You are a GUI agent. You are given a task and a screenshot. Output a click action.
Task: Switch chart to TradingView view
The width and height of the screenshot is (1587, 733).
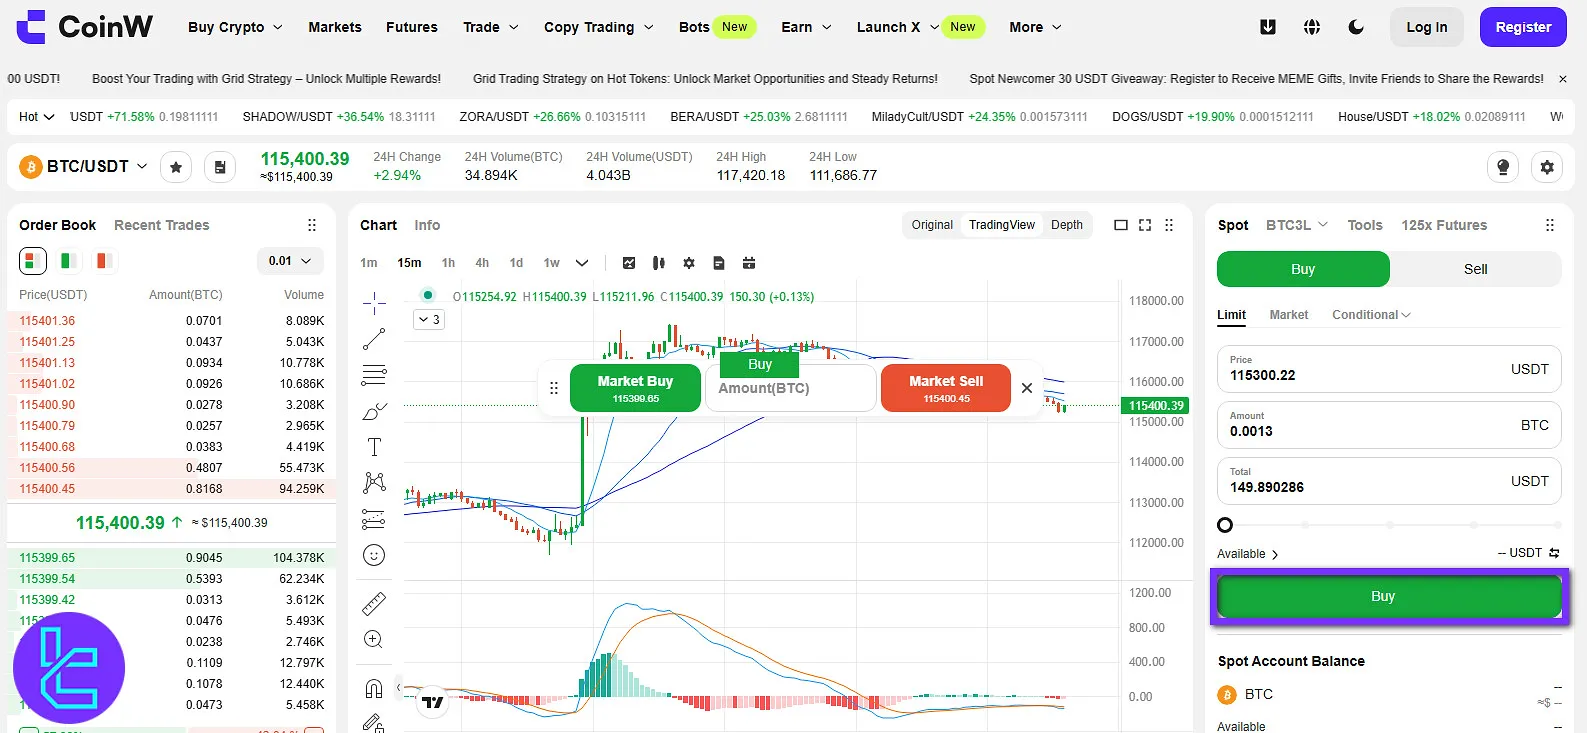[x=1002, y=225]
